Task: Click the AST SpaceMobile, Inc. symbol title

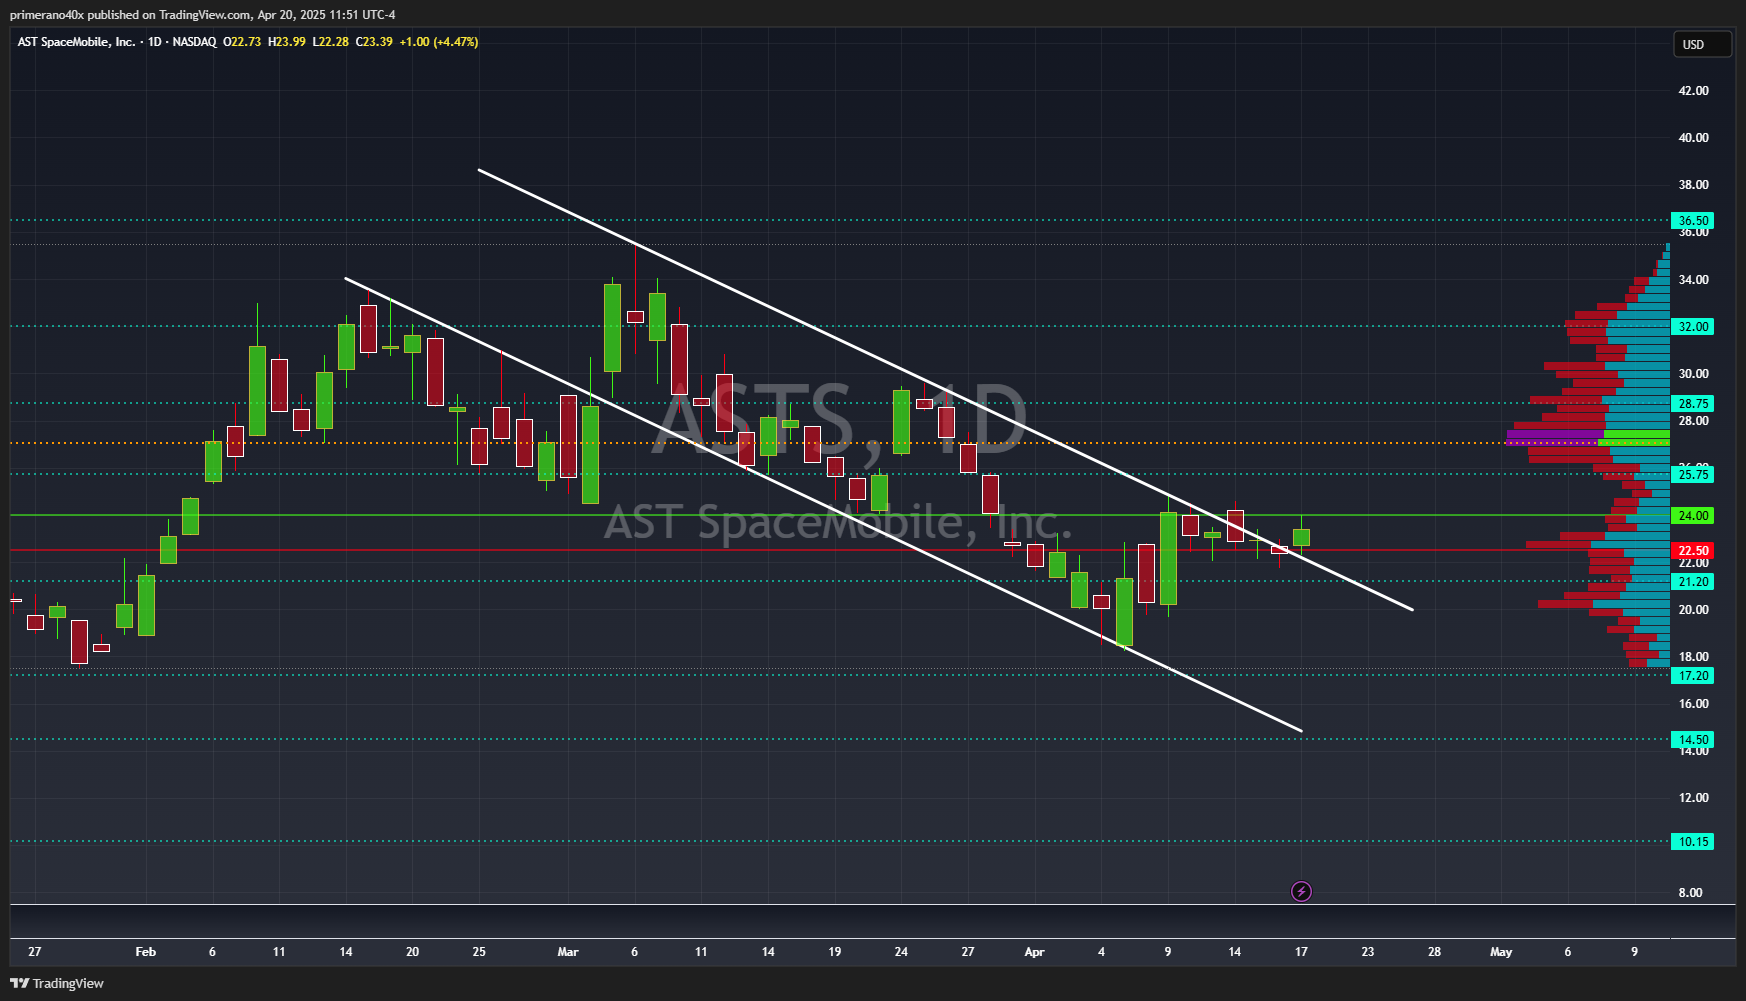Action: [x=76, y=42]
